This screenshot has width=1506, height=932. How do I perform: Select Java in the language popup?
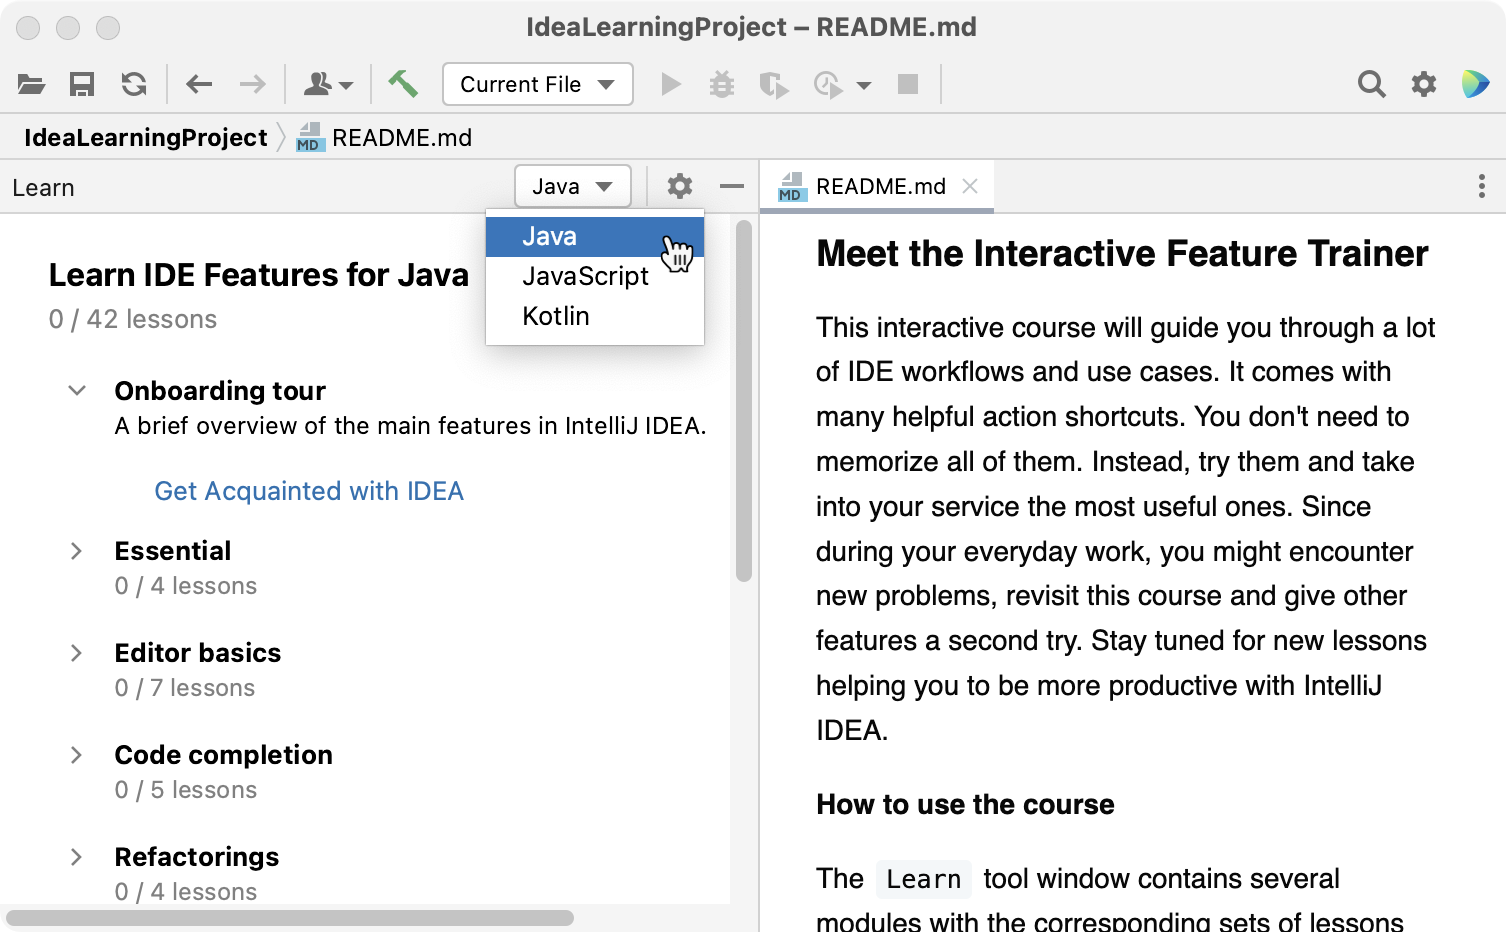tap(595, 237)
